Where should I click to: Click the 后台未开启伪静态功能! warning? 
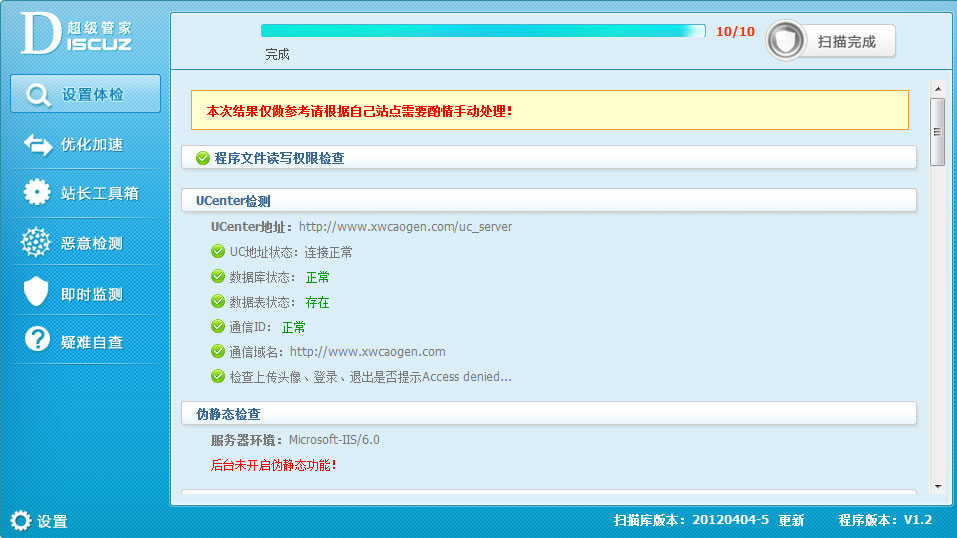point(273,465)
